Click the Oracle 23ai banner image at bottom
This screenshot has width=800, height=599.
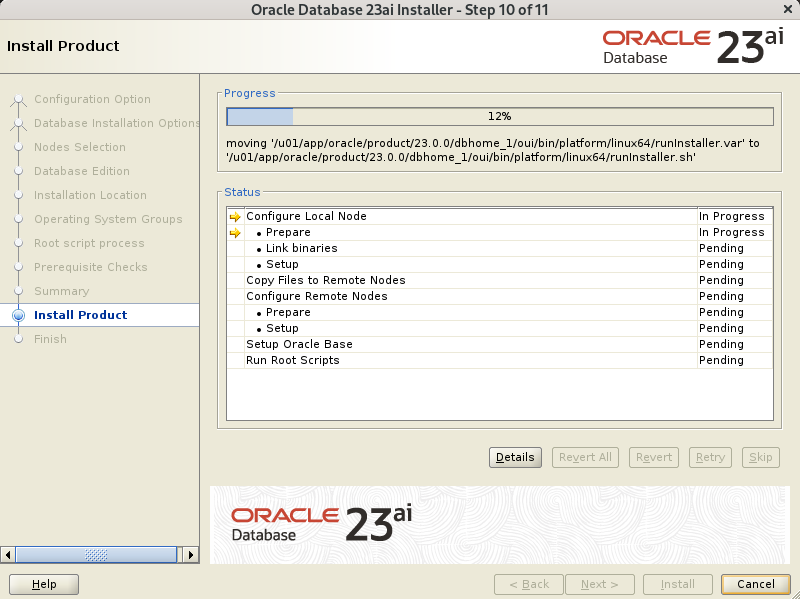[499, 525]
